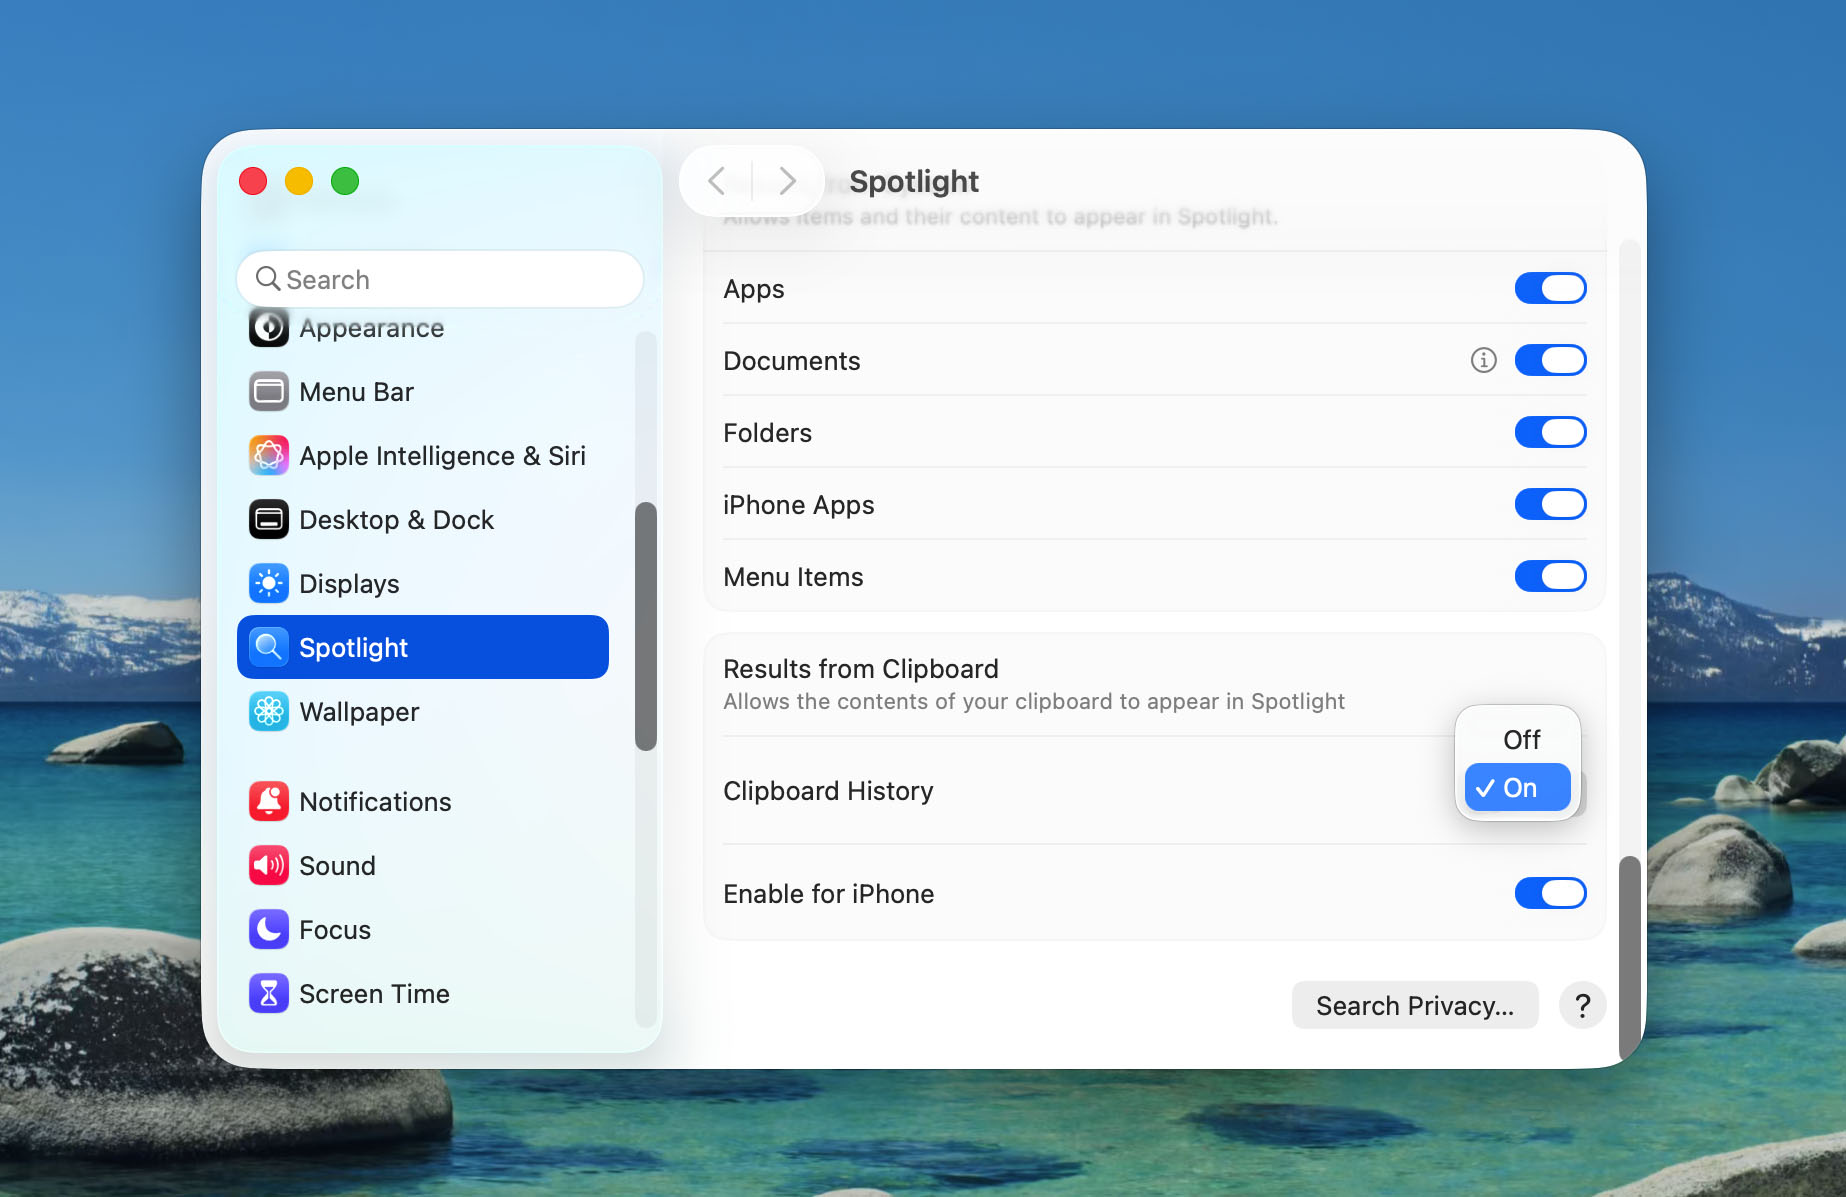Click into the sidebar Search field

440,279
